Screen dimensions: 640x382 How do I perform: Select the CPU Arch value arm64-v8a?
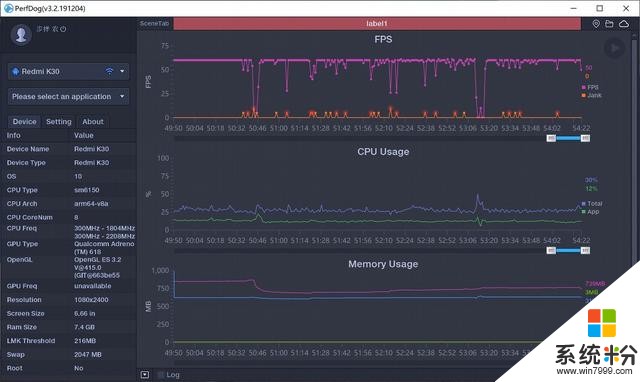tap(91, 203)
